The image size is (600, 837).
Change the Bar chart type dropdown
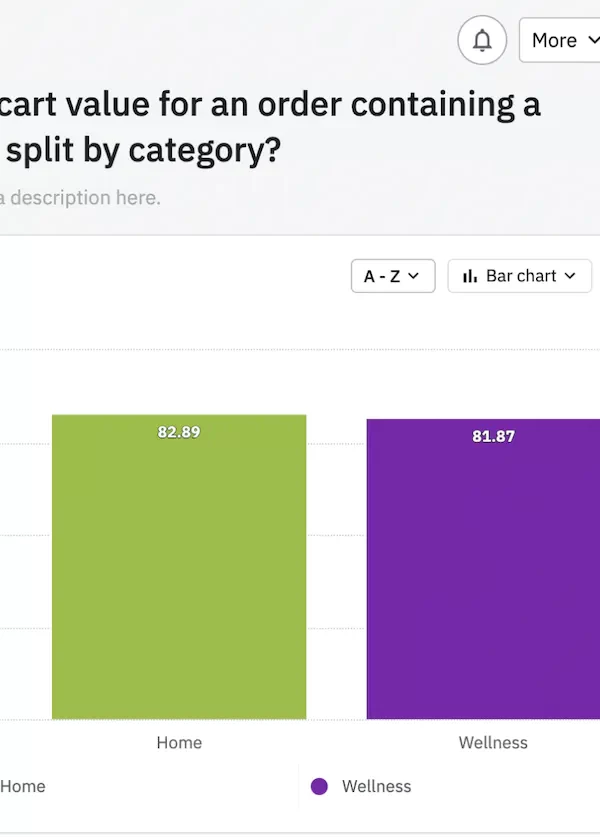519,276
